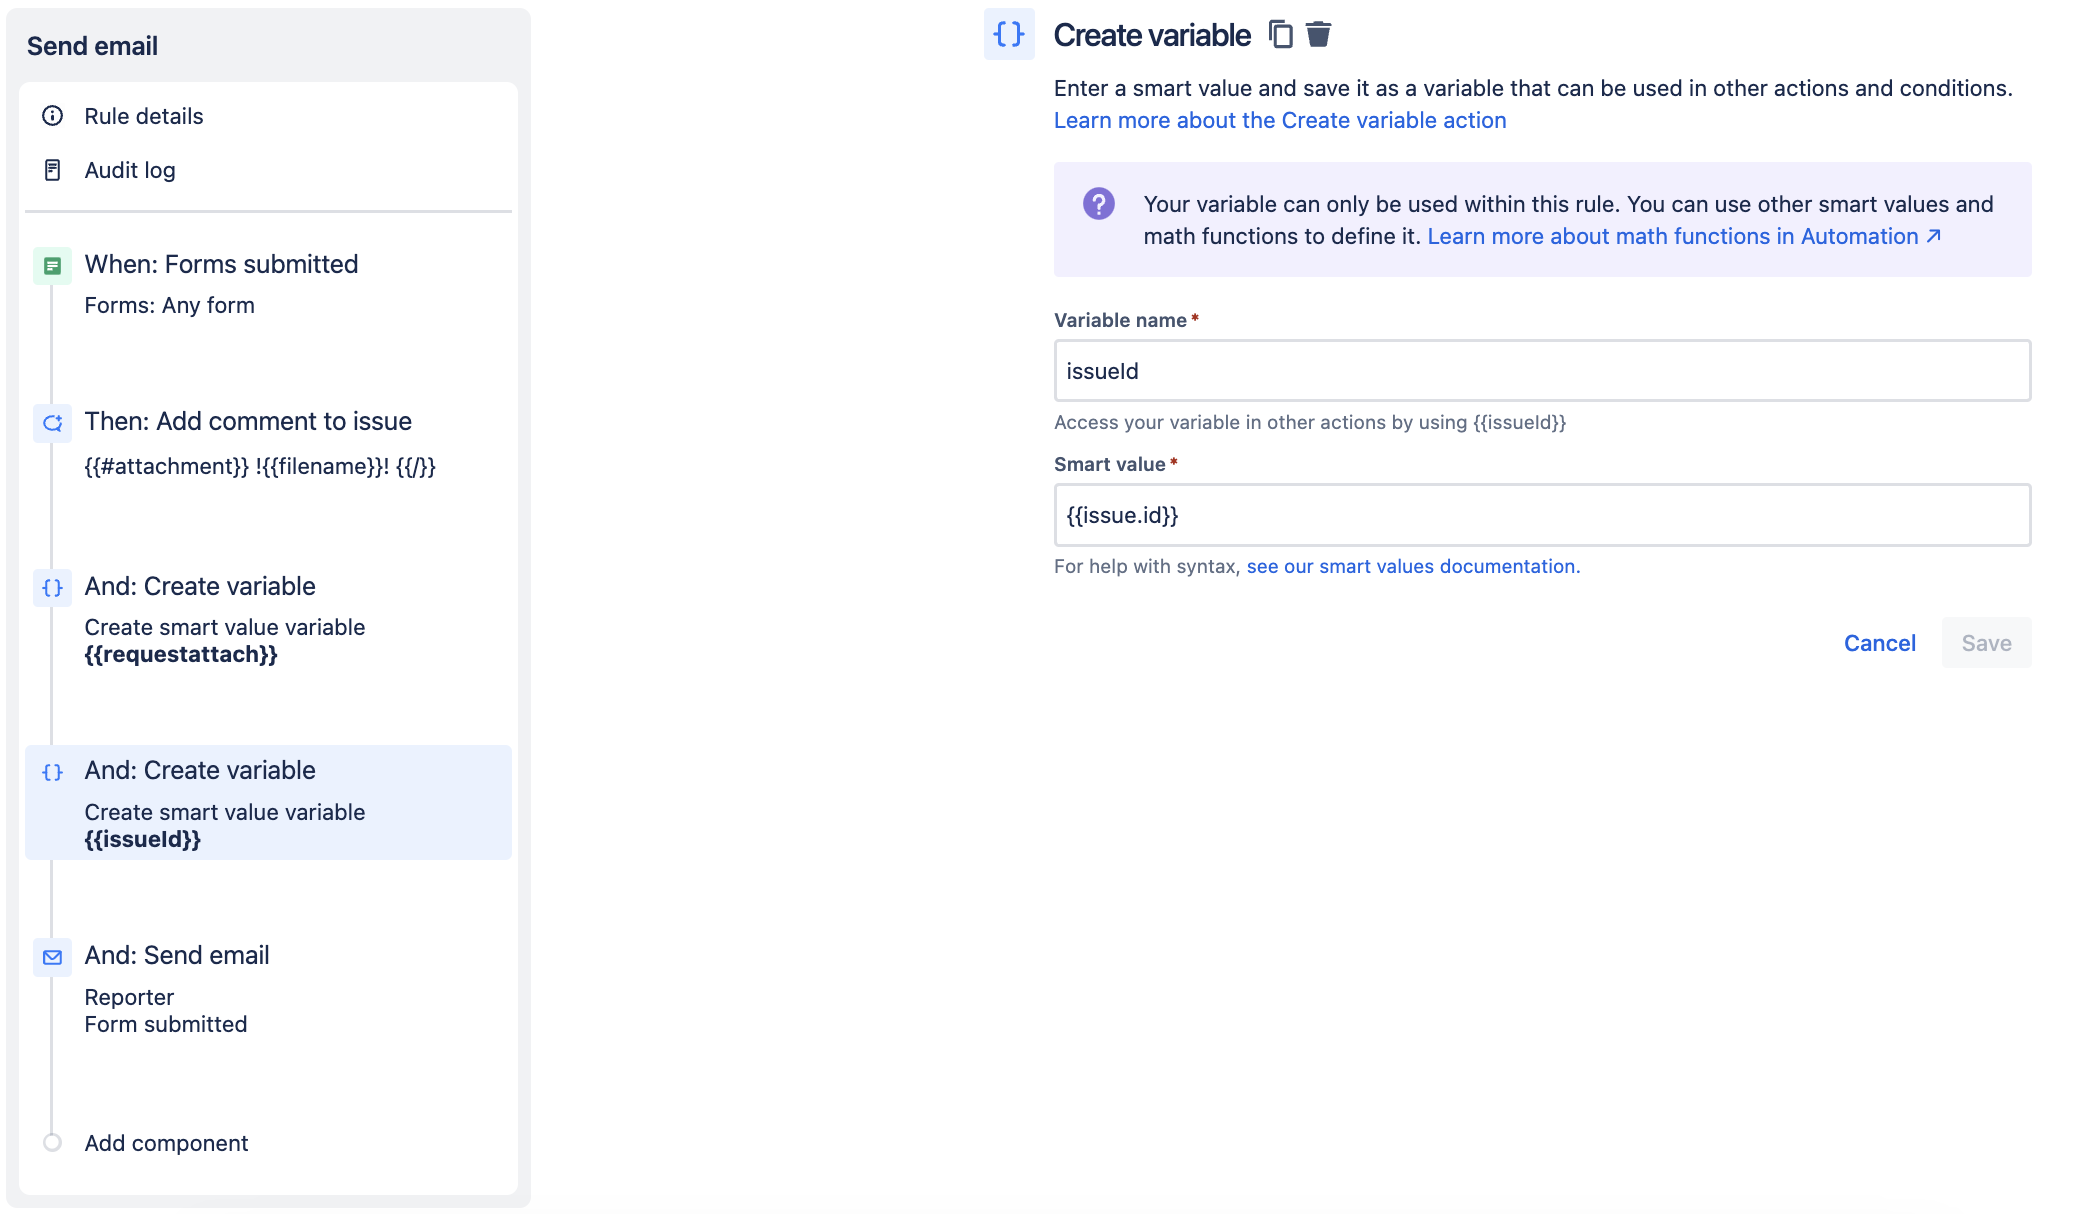Select the And: Send email step
This screenshot has height=1214, width=2096.
click(x=177, y=956)
